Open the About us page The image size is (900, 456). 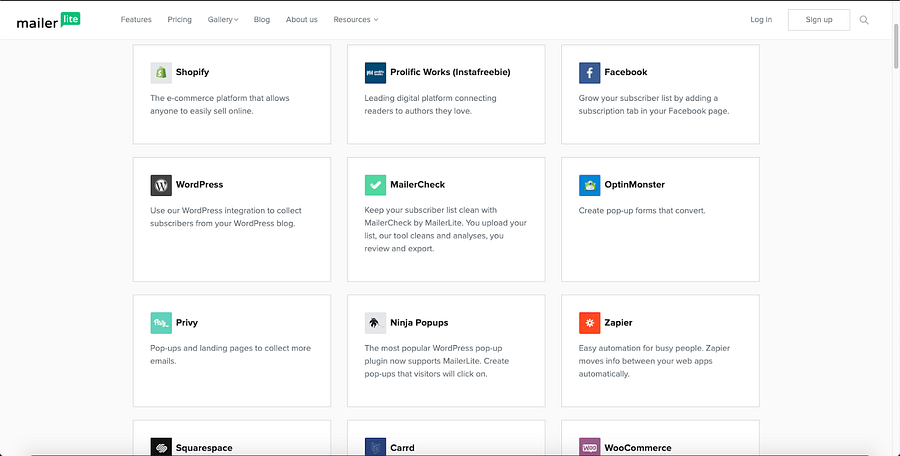(301, 19)
